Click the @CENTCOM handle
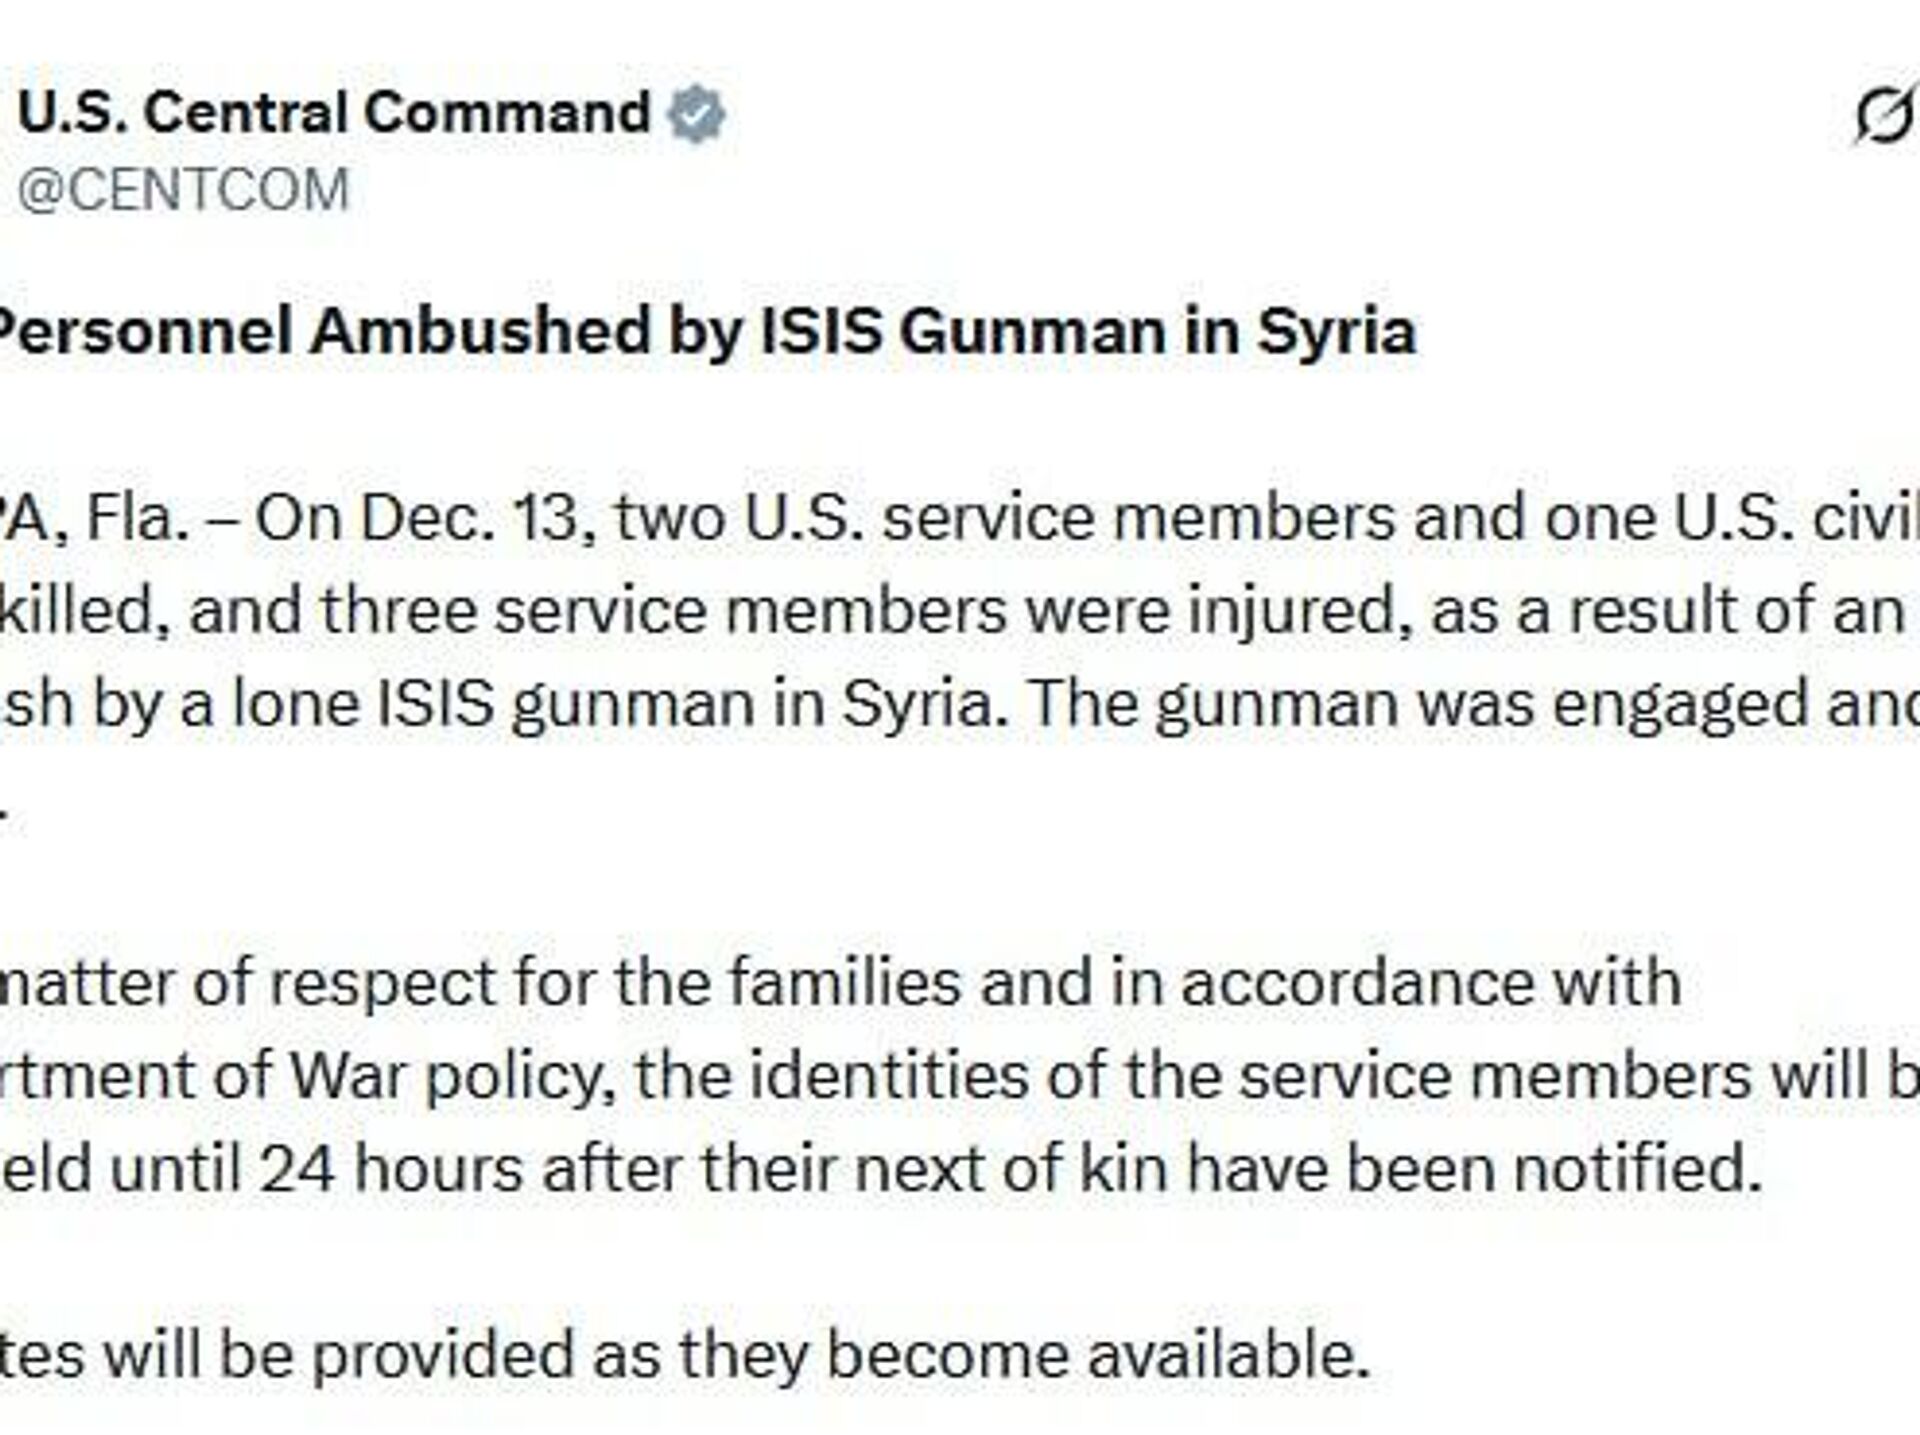 (x=184, y=189)
